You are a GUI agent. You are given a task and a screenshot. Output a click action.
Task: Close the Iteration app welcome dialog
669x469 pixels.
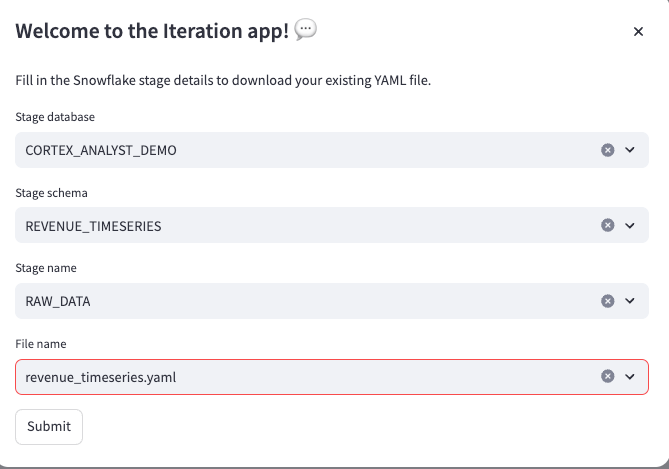pos(638,32)
